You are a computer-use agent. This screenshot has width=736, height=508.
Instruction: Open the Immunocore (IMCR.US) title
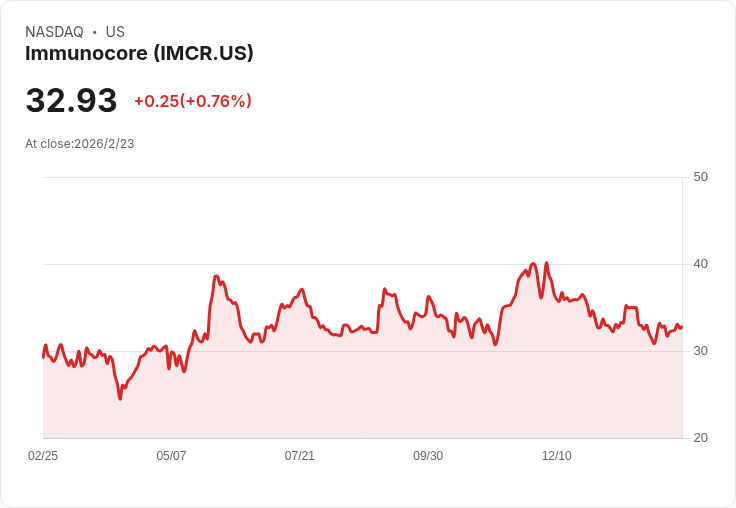click(139, 53)
